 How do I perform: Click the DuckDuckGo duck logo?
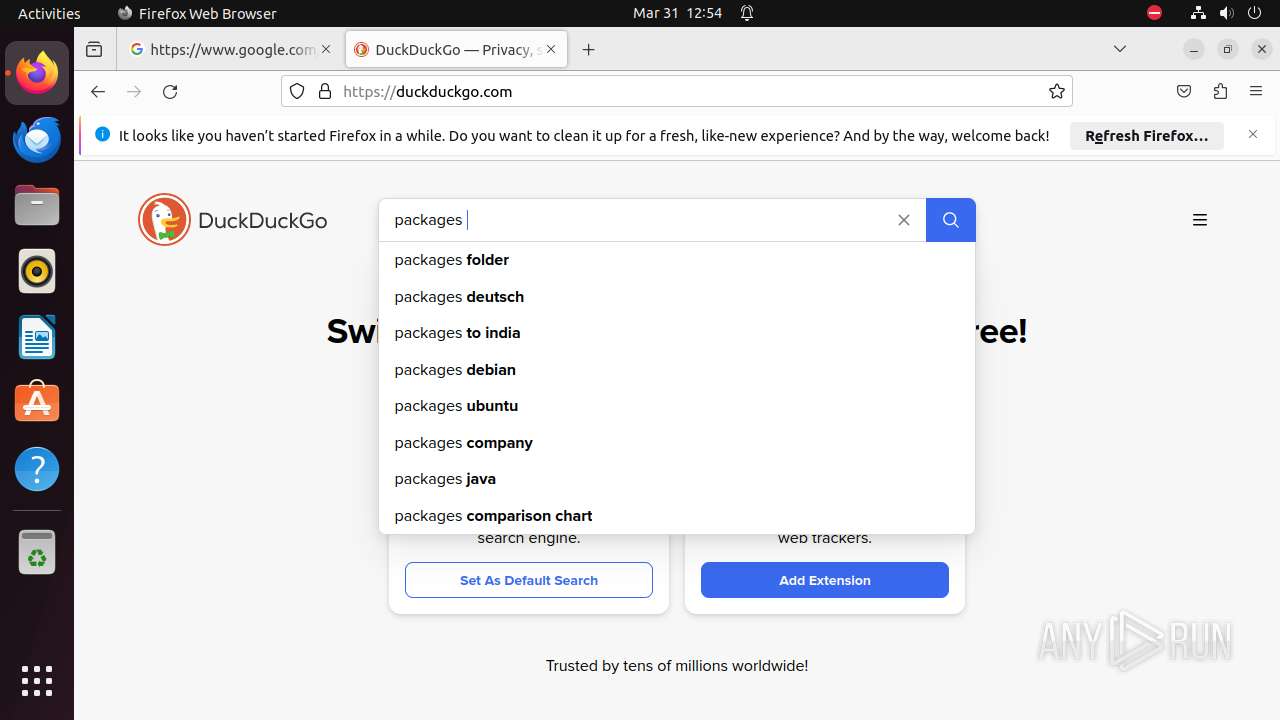164,220
